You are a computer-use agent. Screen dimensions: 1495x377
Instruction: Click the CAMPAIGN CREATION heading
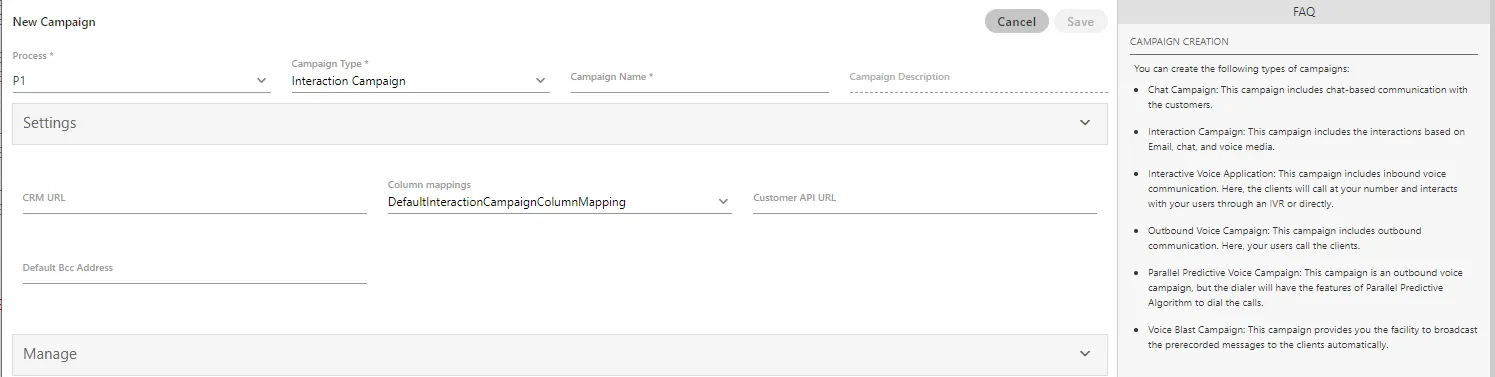[x=1179, y=42]
